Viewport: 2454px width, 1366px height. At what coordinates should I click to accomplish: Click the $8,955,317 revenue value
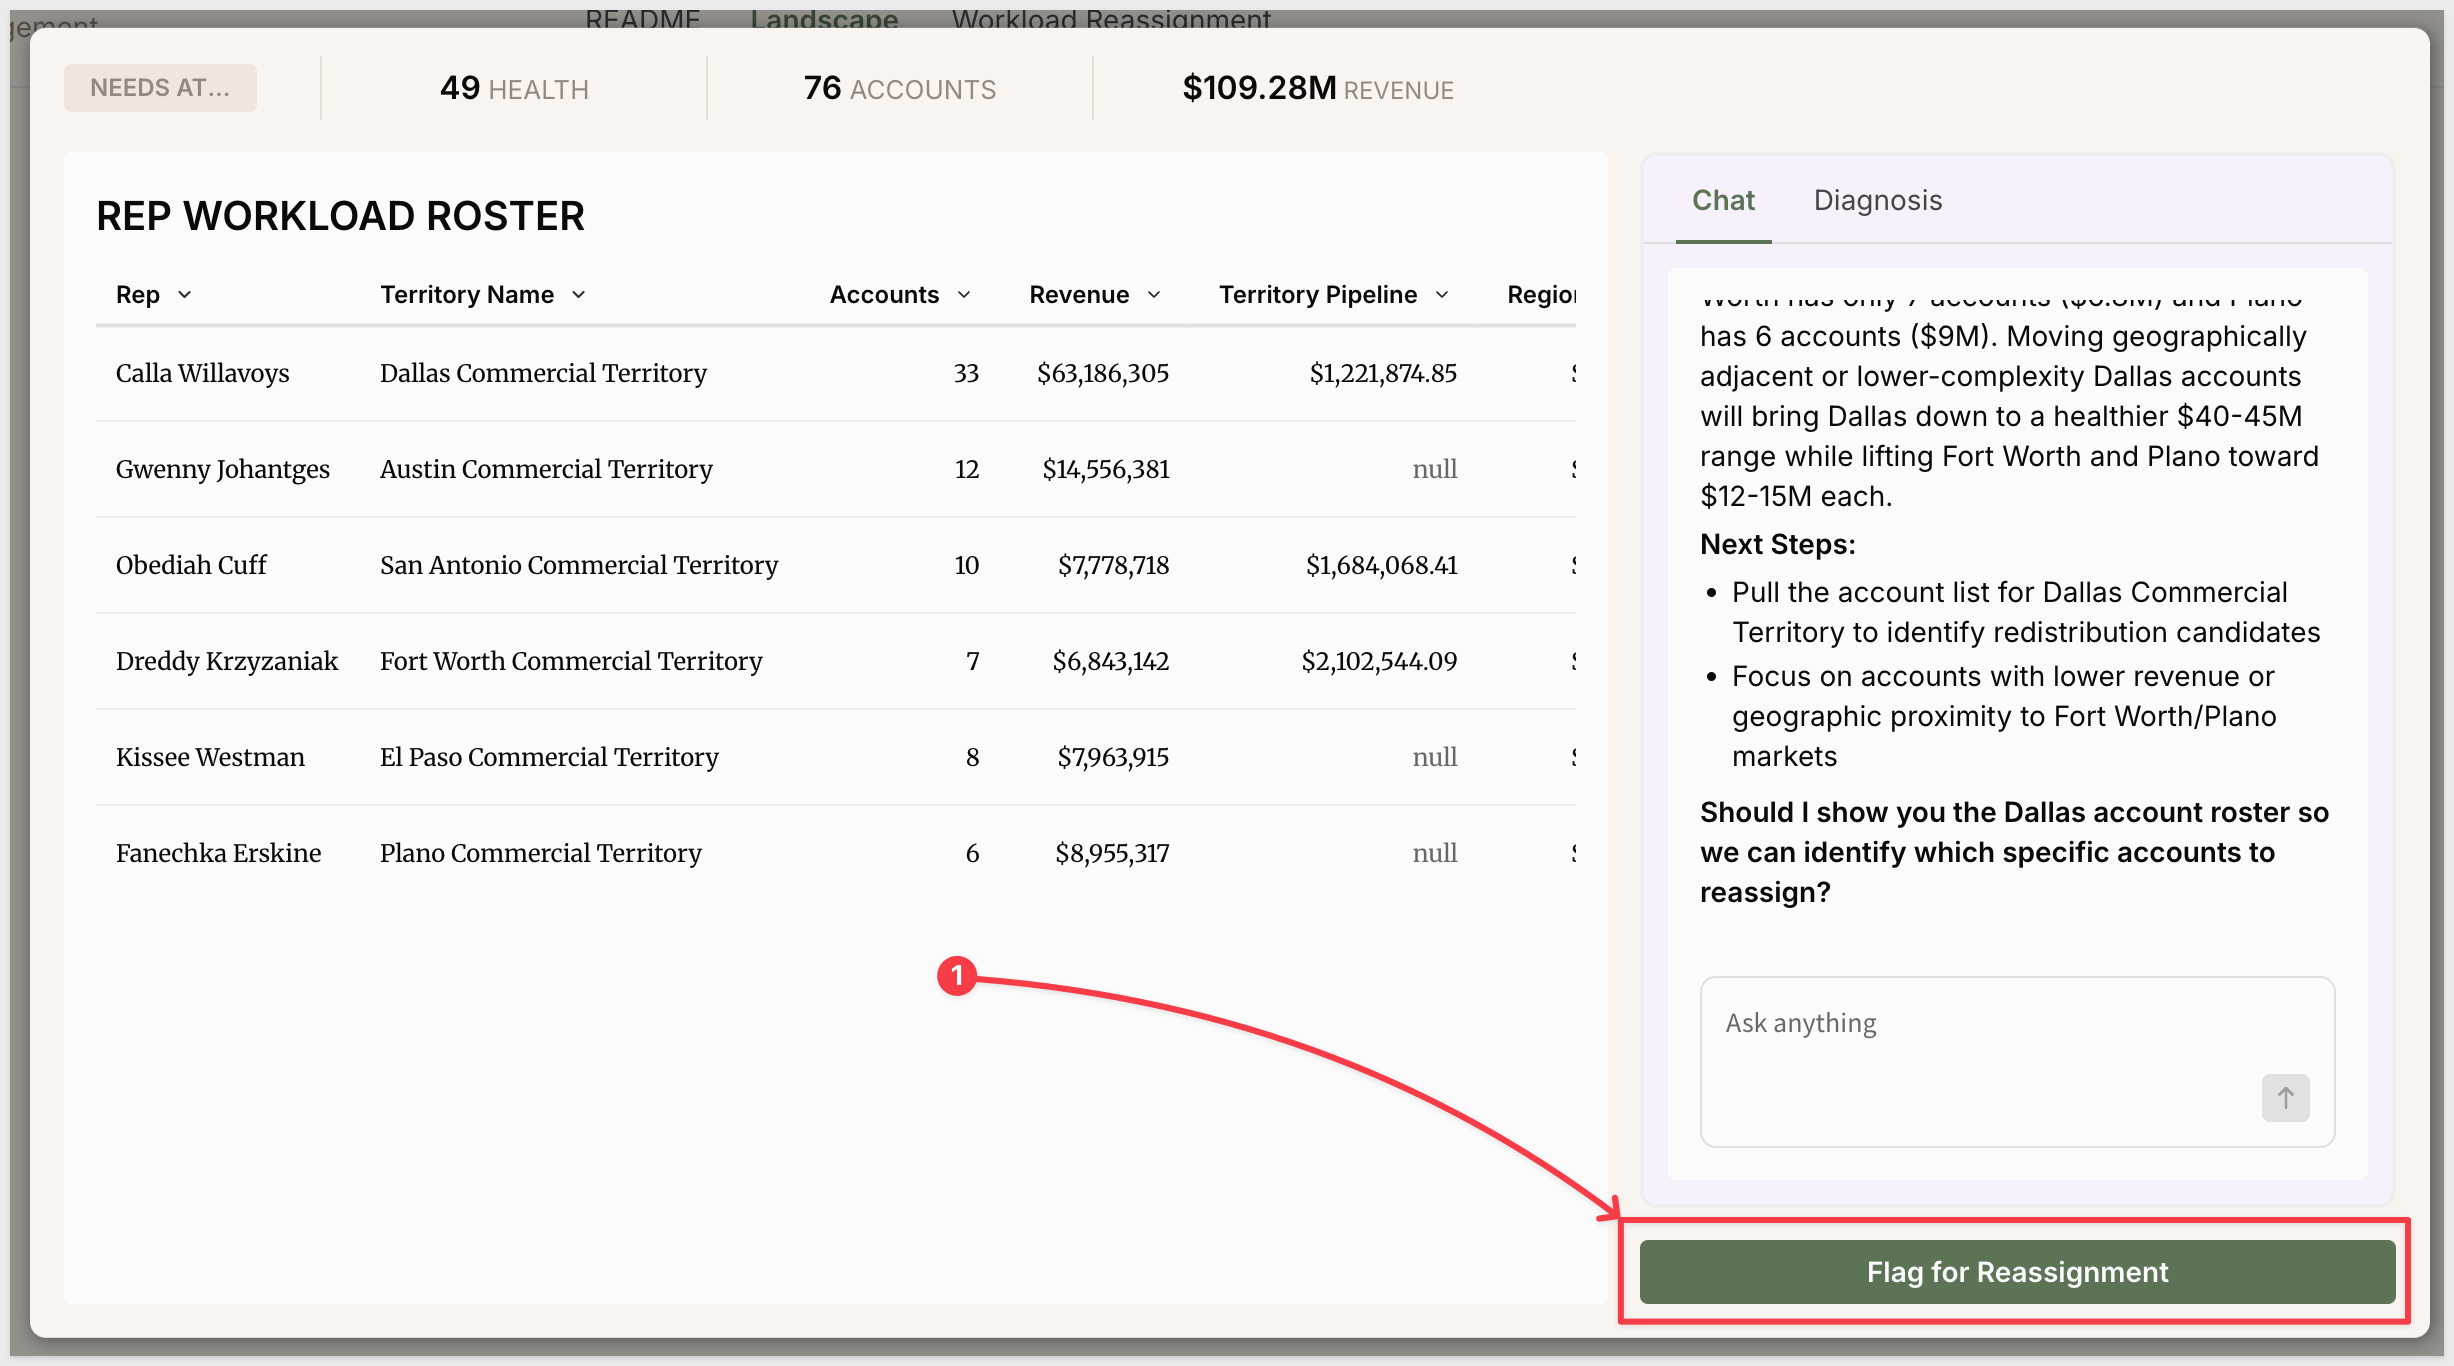pyautogui.click(x=1112, y=853)
